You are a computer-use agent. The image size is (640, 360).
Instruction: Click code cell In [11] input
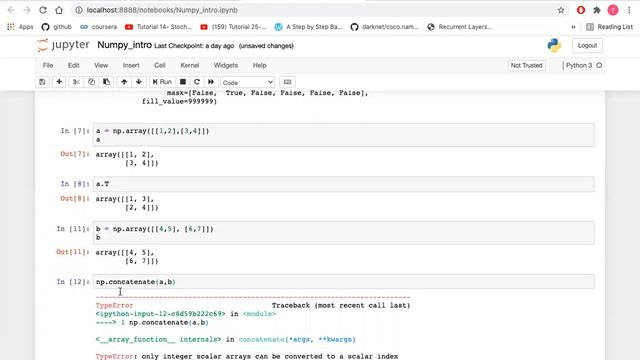(344, 233)
